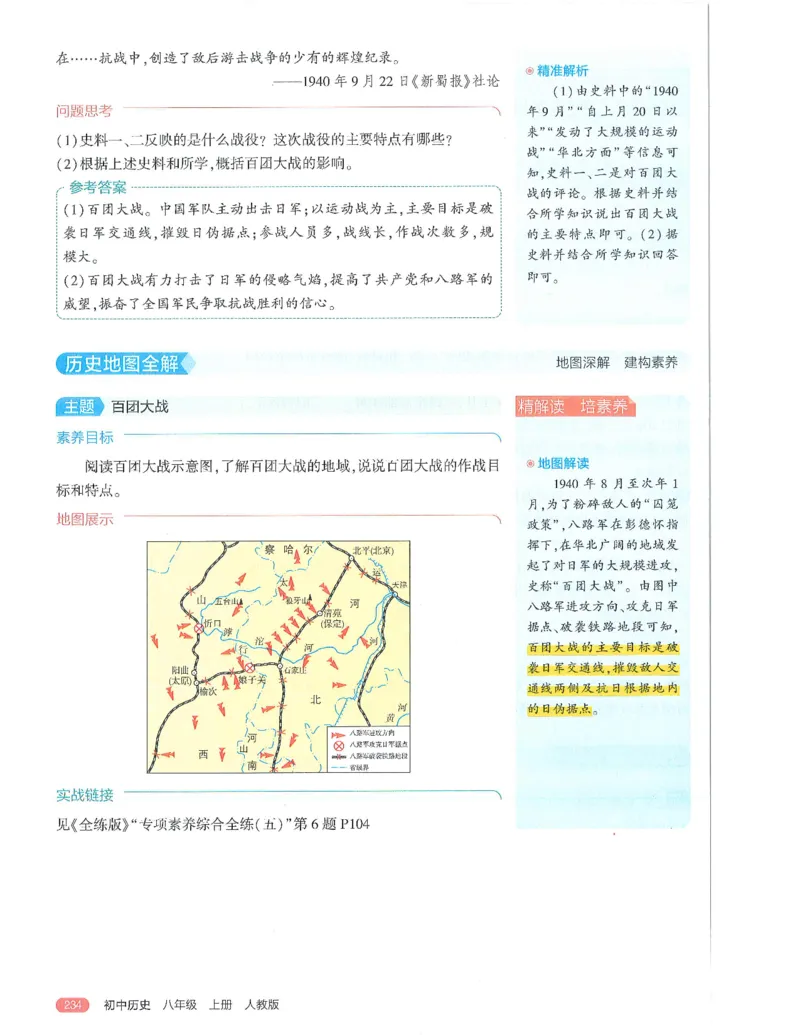Screen dimensions: 800x1035
Task: Click the 建构素养 text on the banner
Action: [651, 362]
